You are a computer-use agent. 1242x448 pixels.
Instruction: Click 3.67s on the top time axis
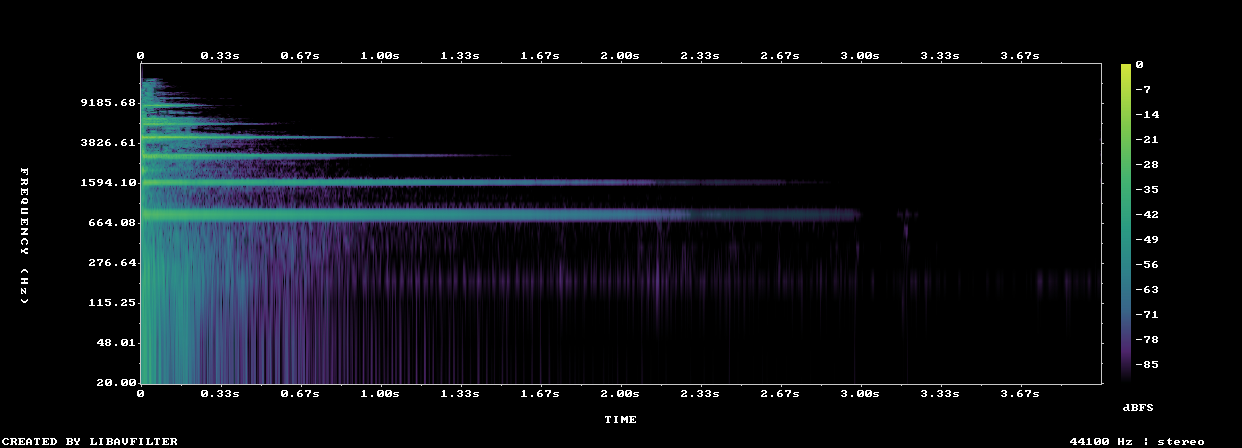pos(1020,56)
